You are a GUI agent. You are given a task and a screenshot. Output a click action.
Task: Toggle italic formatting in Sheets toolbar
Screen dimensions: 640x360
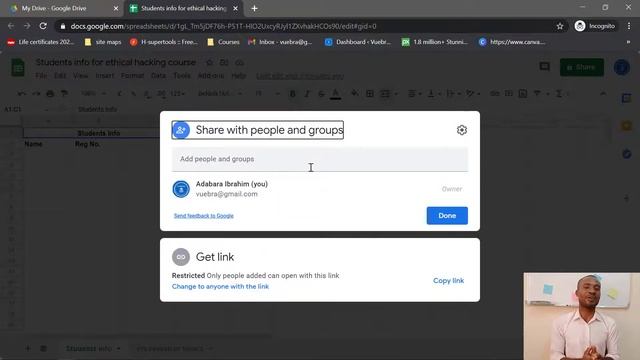pos(307,94)
